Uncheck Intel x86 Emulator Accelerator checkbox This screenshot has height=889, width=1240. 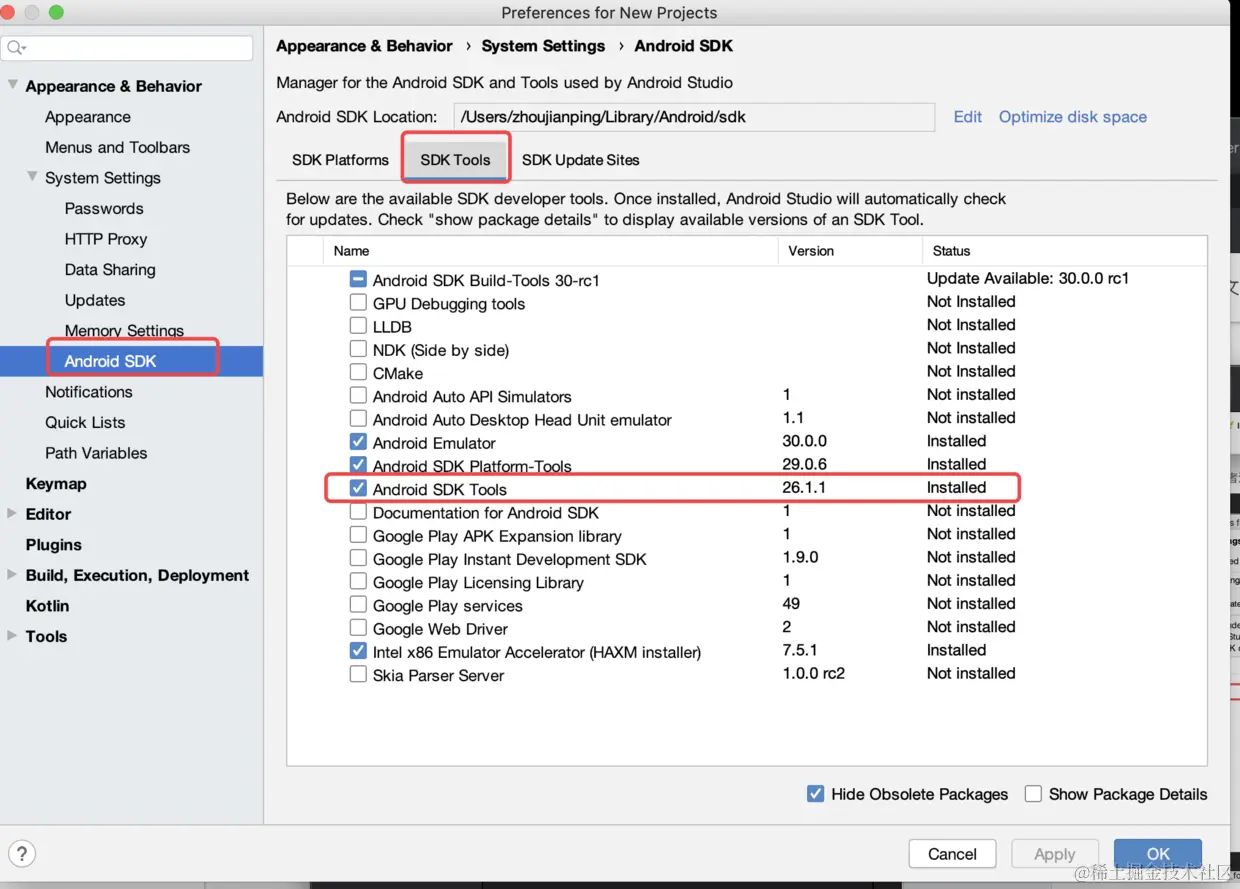(358, 651)
